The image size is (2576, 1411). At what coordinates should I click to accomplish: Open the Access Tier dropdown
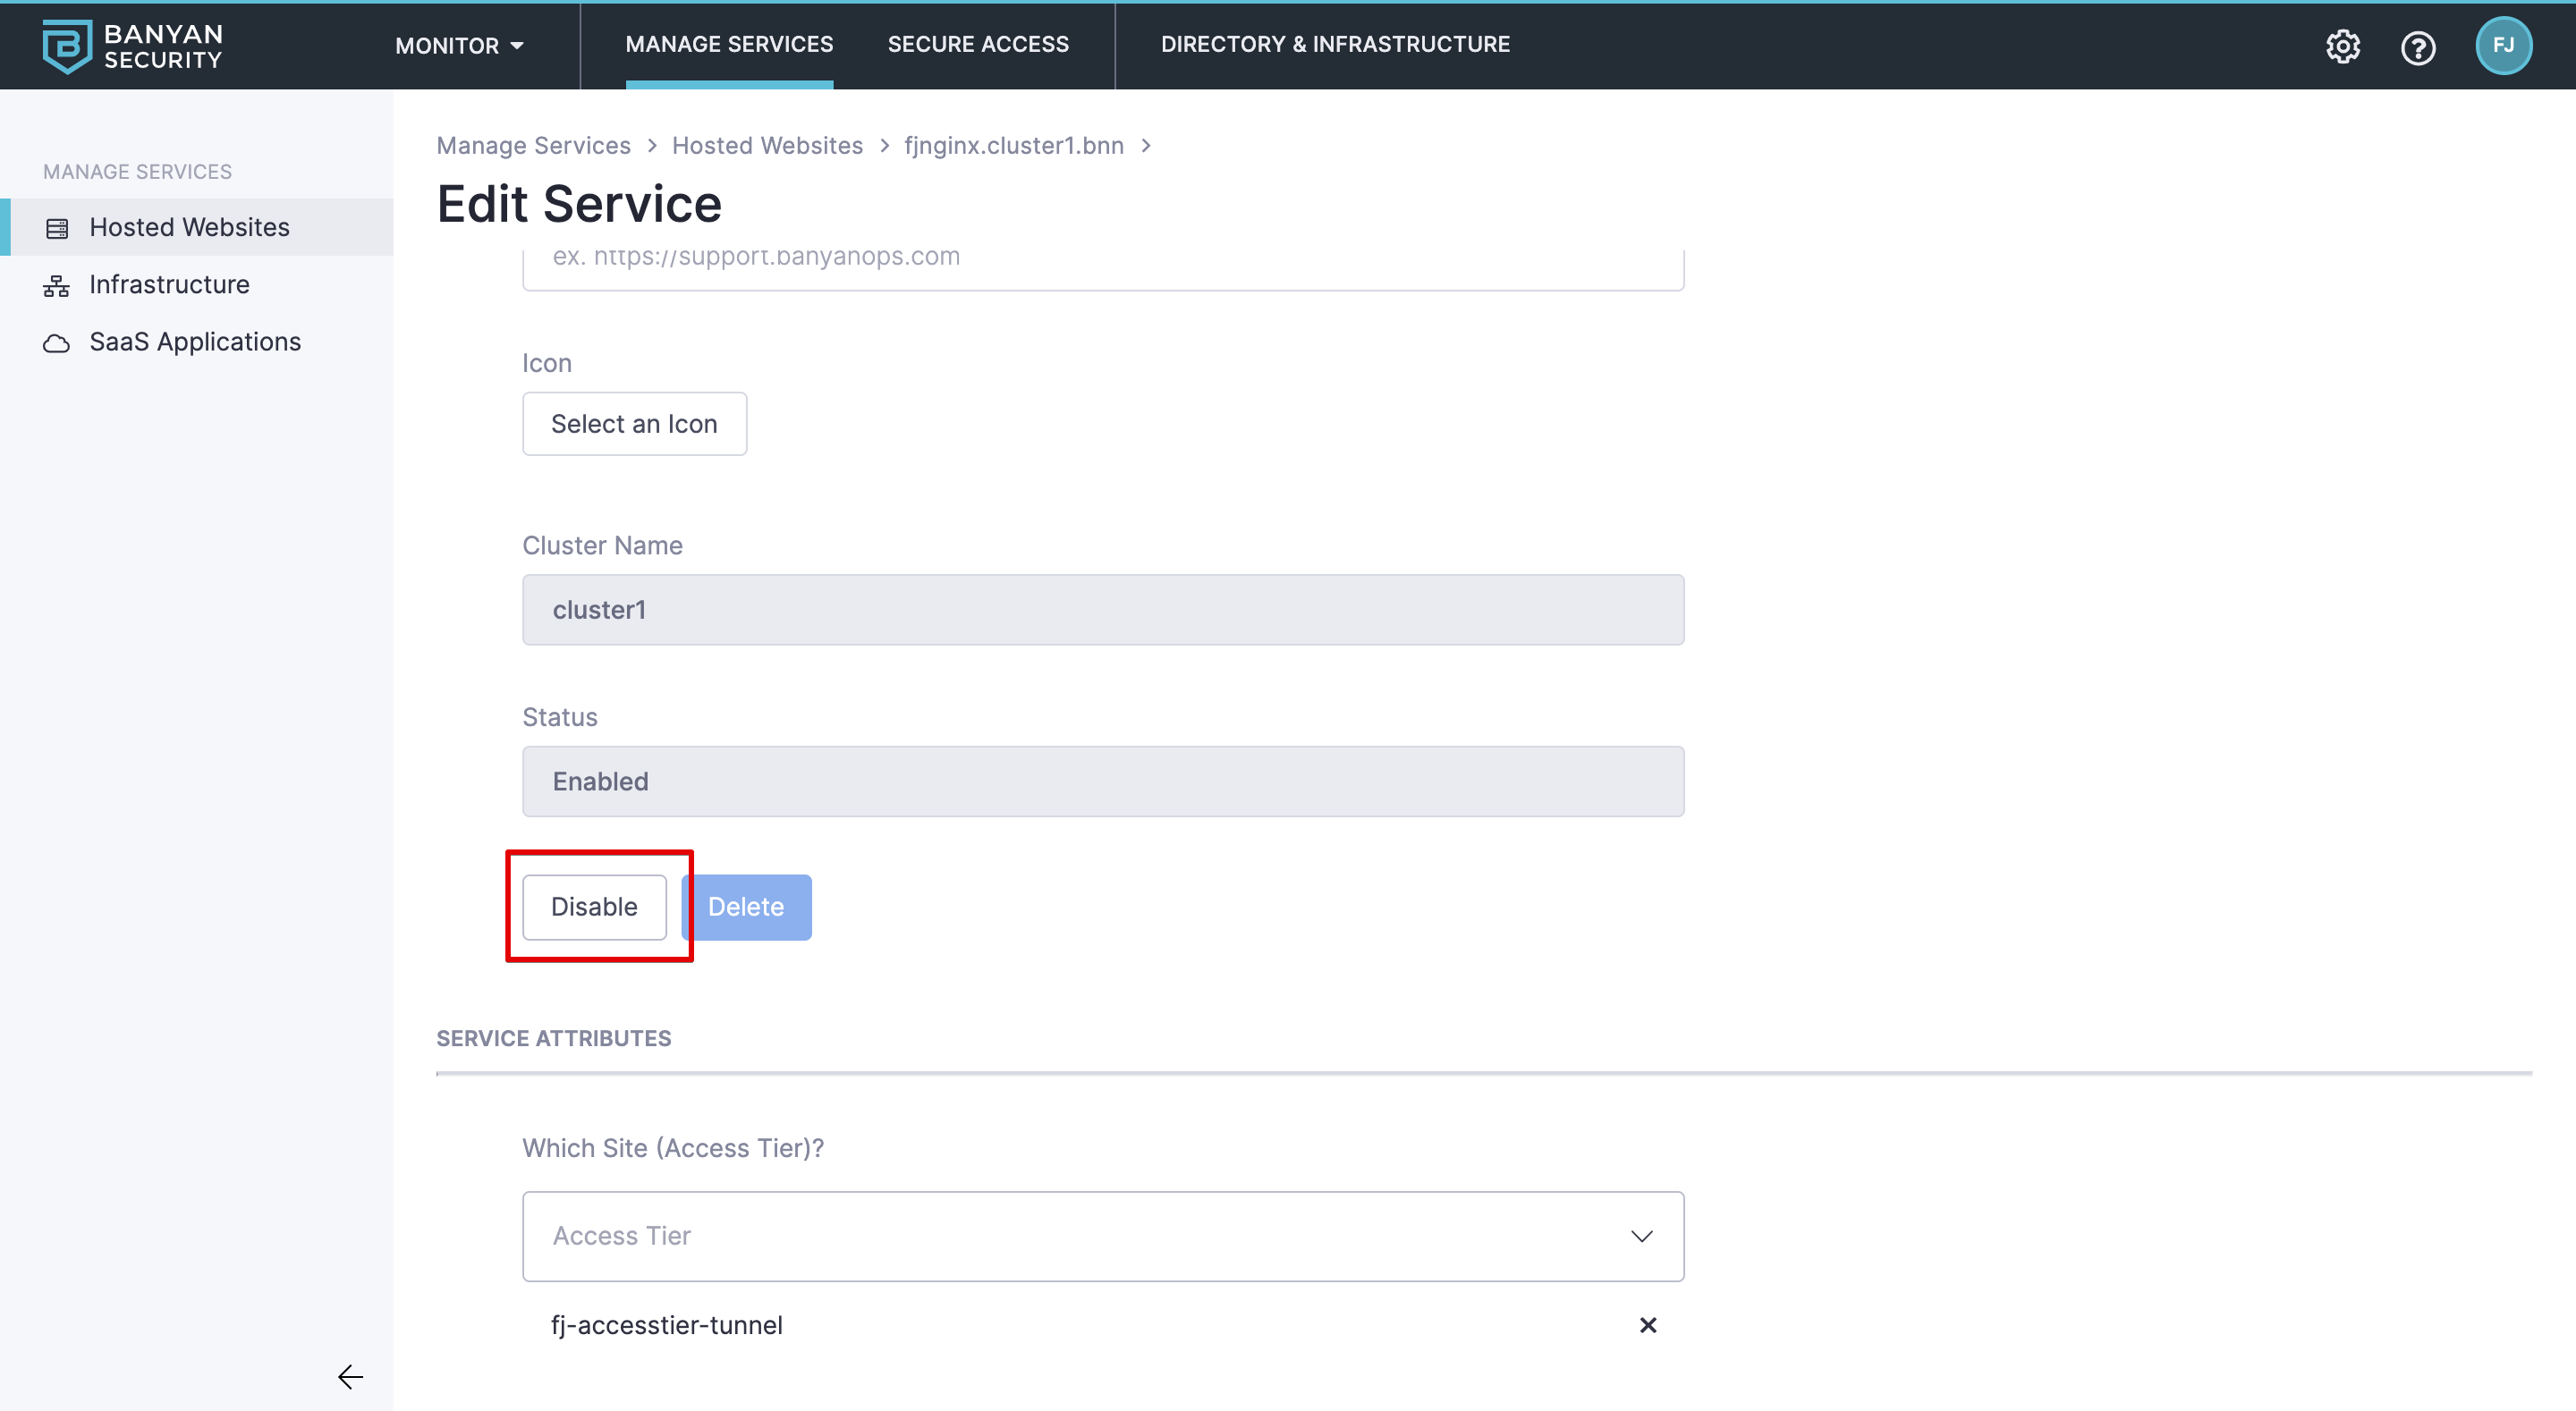tap(1102, 1236)
